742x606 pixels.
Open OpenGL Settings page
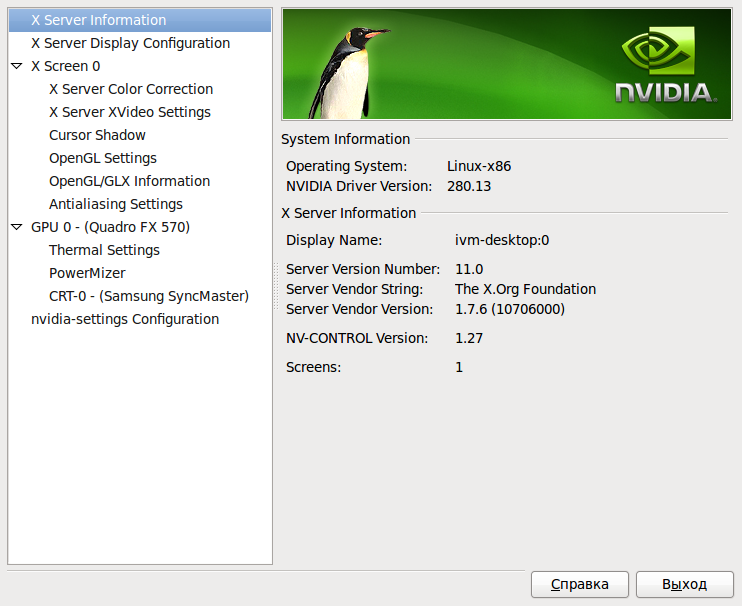[x=102, y=158]
